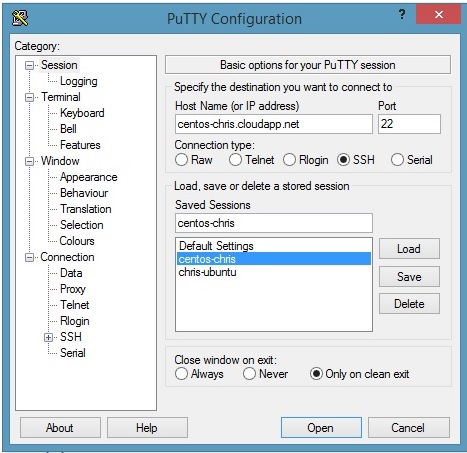Collapse the Connection category node
Image resolution: width=467 pixels, height=453 pixels.
click(x=30, y=257)
